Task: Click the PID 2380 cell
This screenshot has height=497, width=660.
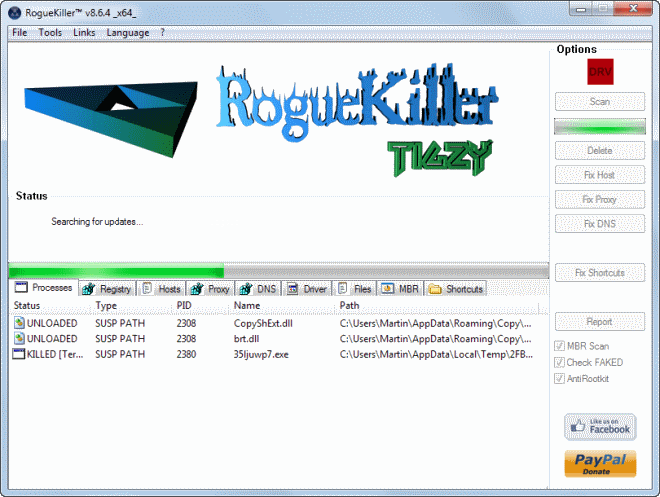Action: pyautogui.click(x=186, y=354)
